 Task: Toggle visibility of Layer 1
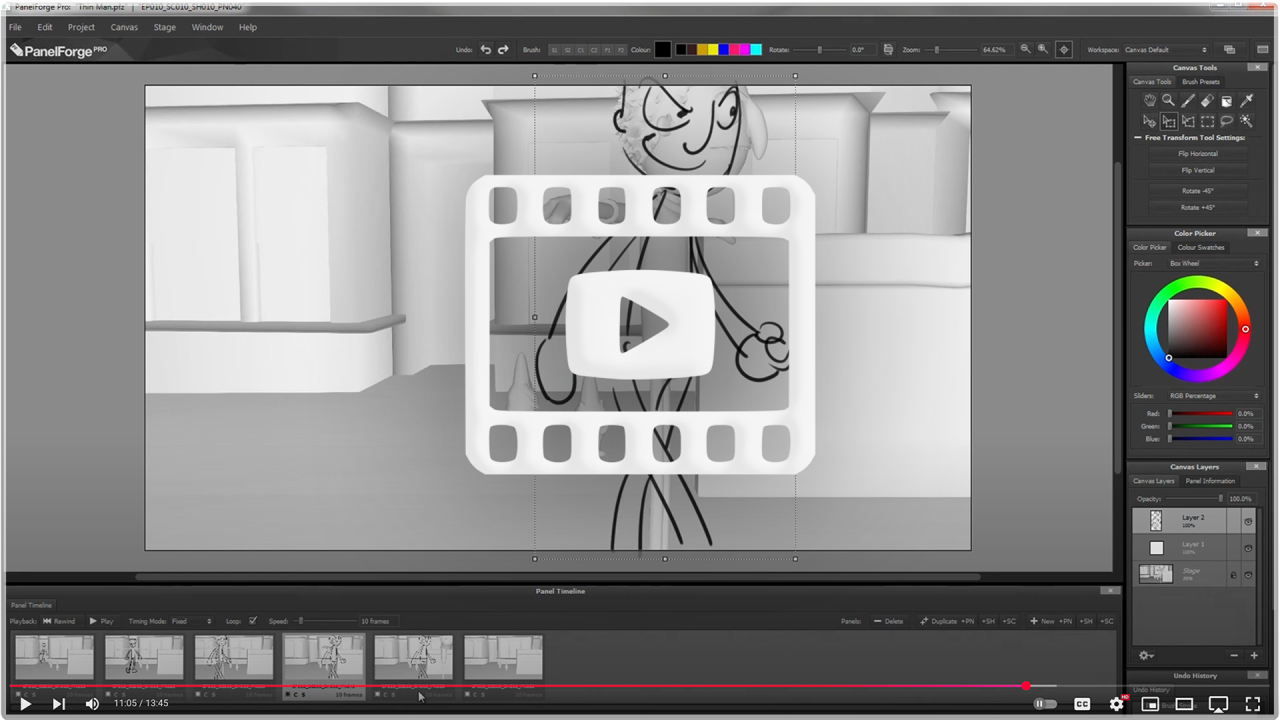point(1248,548)
